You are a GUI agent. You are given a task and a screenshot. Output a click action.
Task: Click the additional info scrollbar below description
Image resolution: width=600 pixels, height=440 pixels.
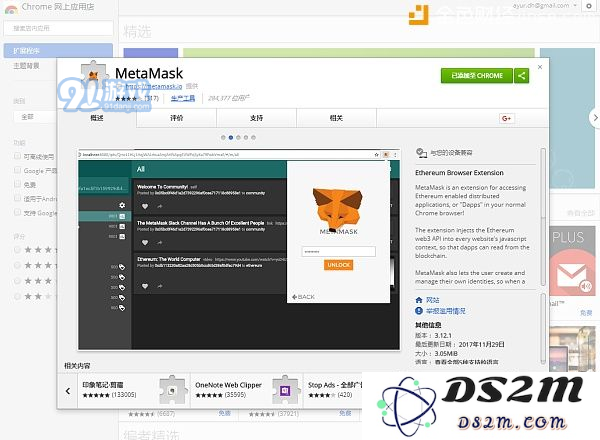[x=543, y=329]
